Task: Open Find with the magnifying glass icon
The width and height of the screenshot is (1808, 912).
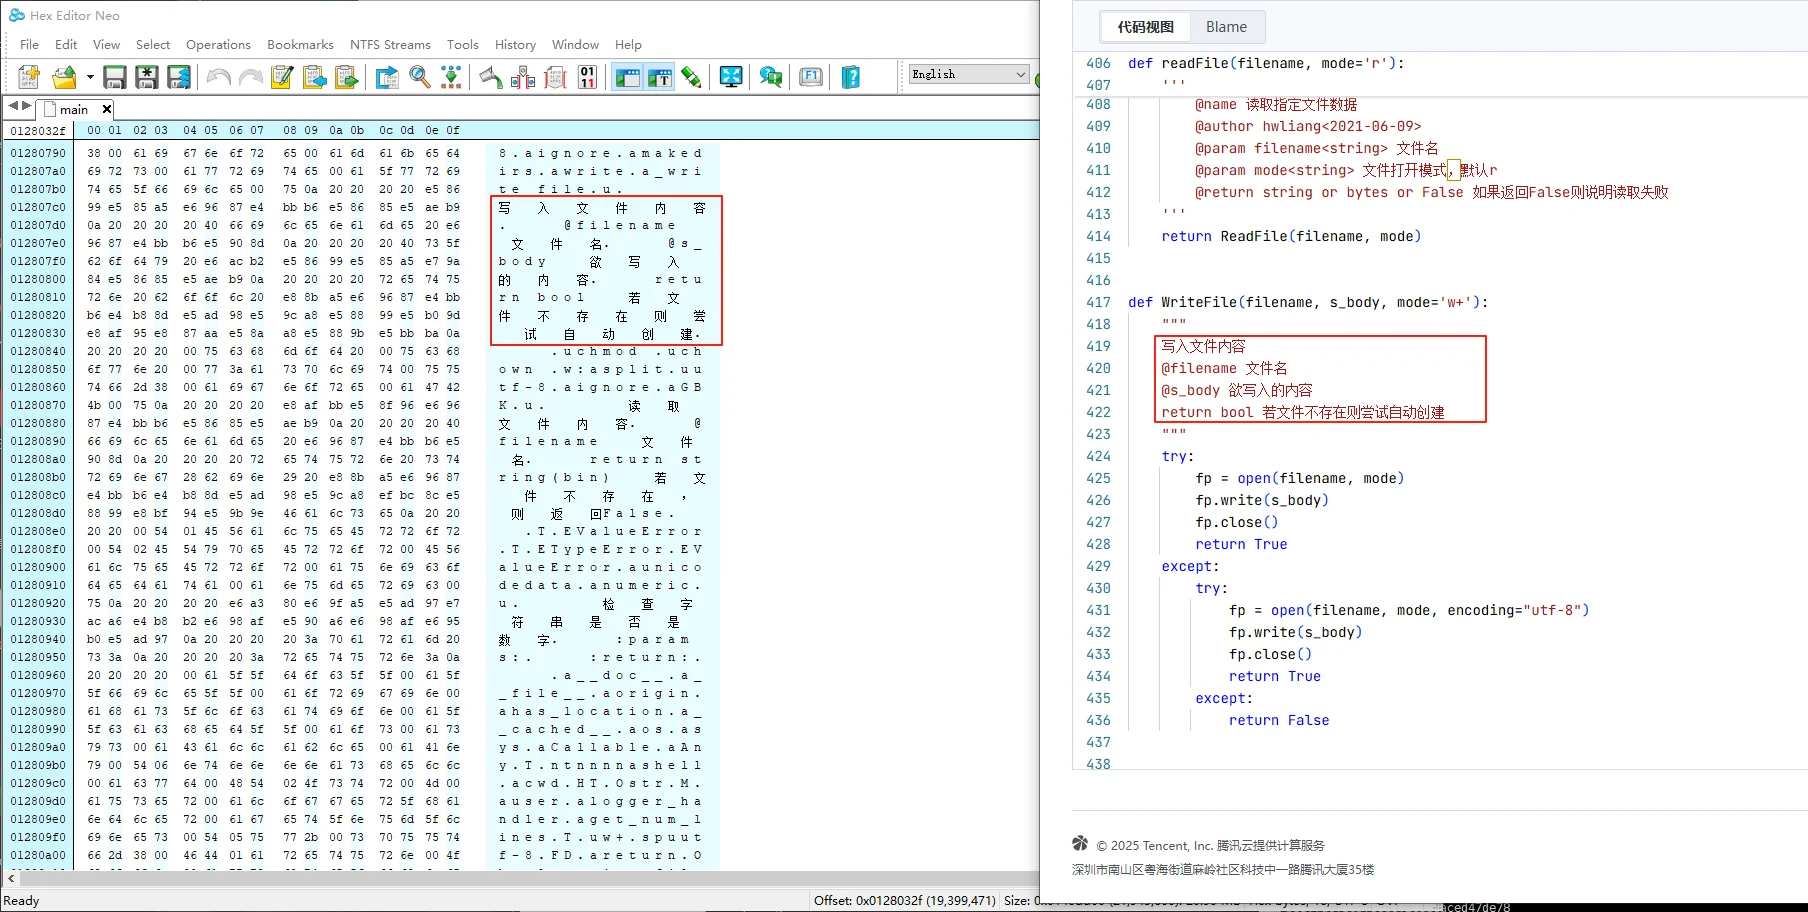Action: 420,77
